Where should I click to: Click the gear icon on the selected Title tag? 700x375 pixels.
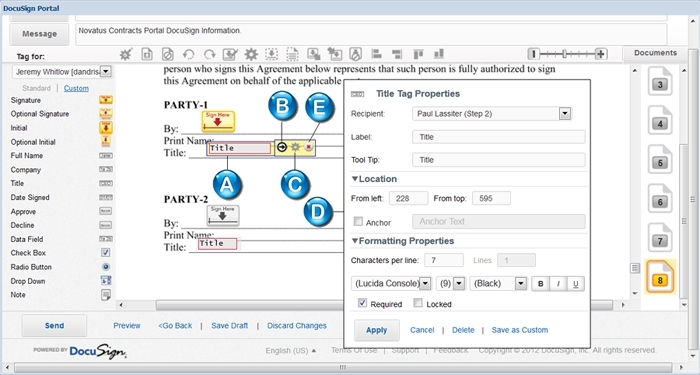pyautogui.click(x=295, y=147)
